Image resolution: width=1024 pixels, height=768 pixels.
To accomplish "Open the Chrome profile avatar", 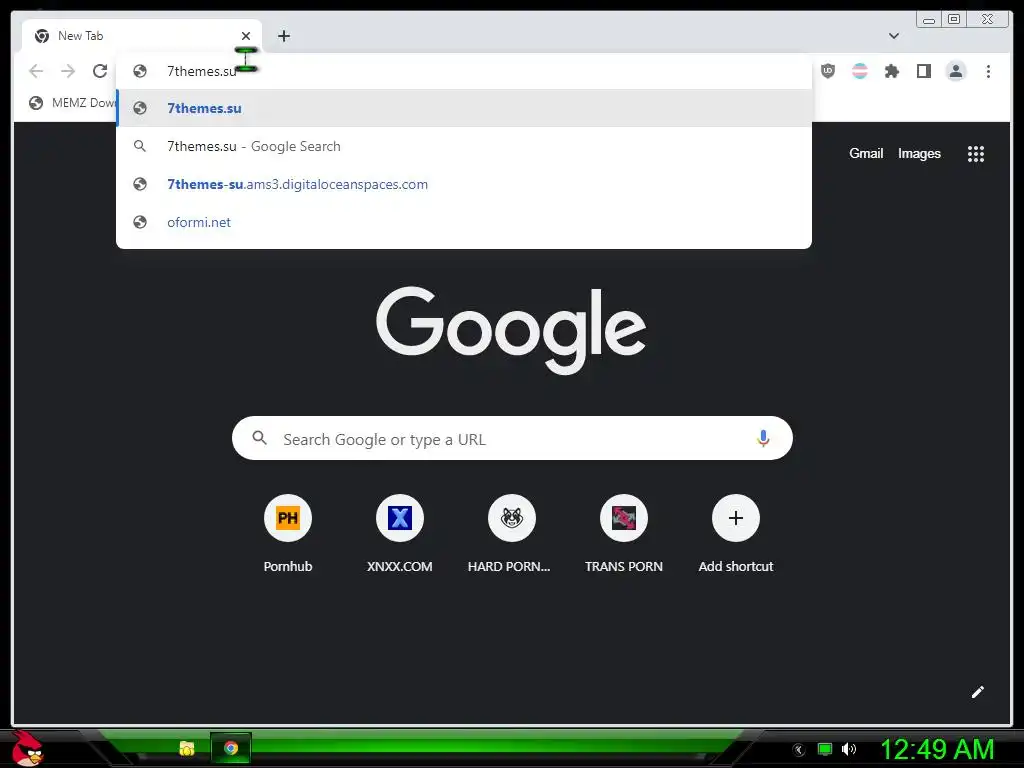I will pyautogui.click(x=955, y=71).
